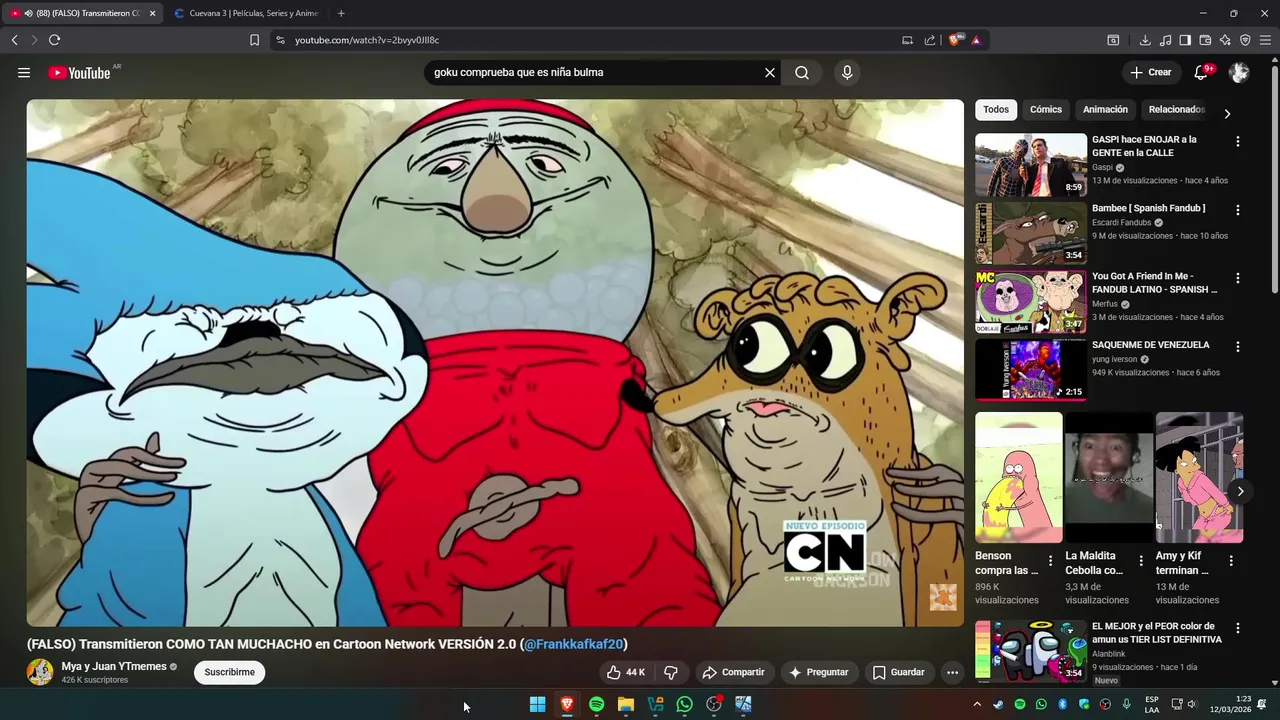Open Spotify from the taskbar
This screenshot has width=1280, height=720.
coord(596,704)
